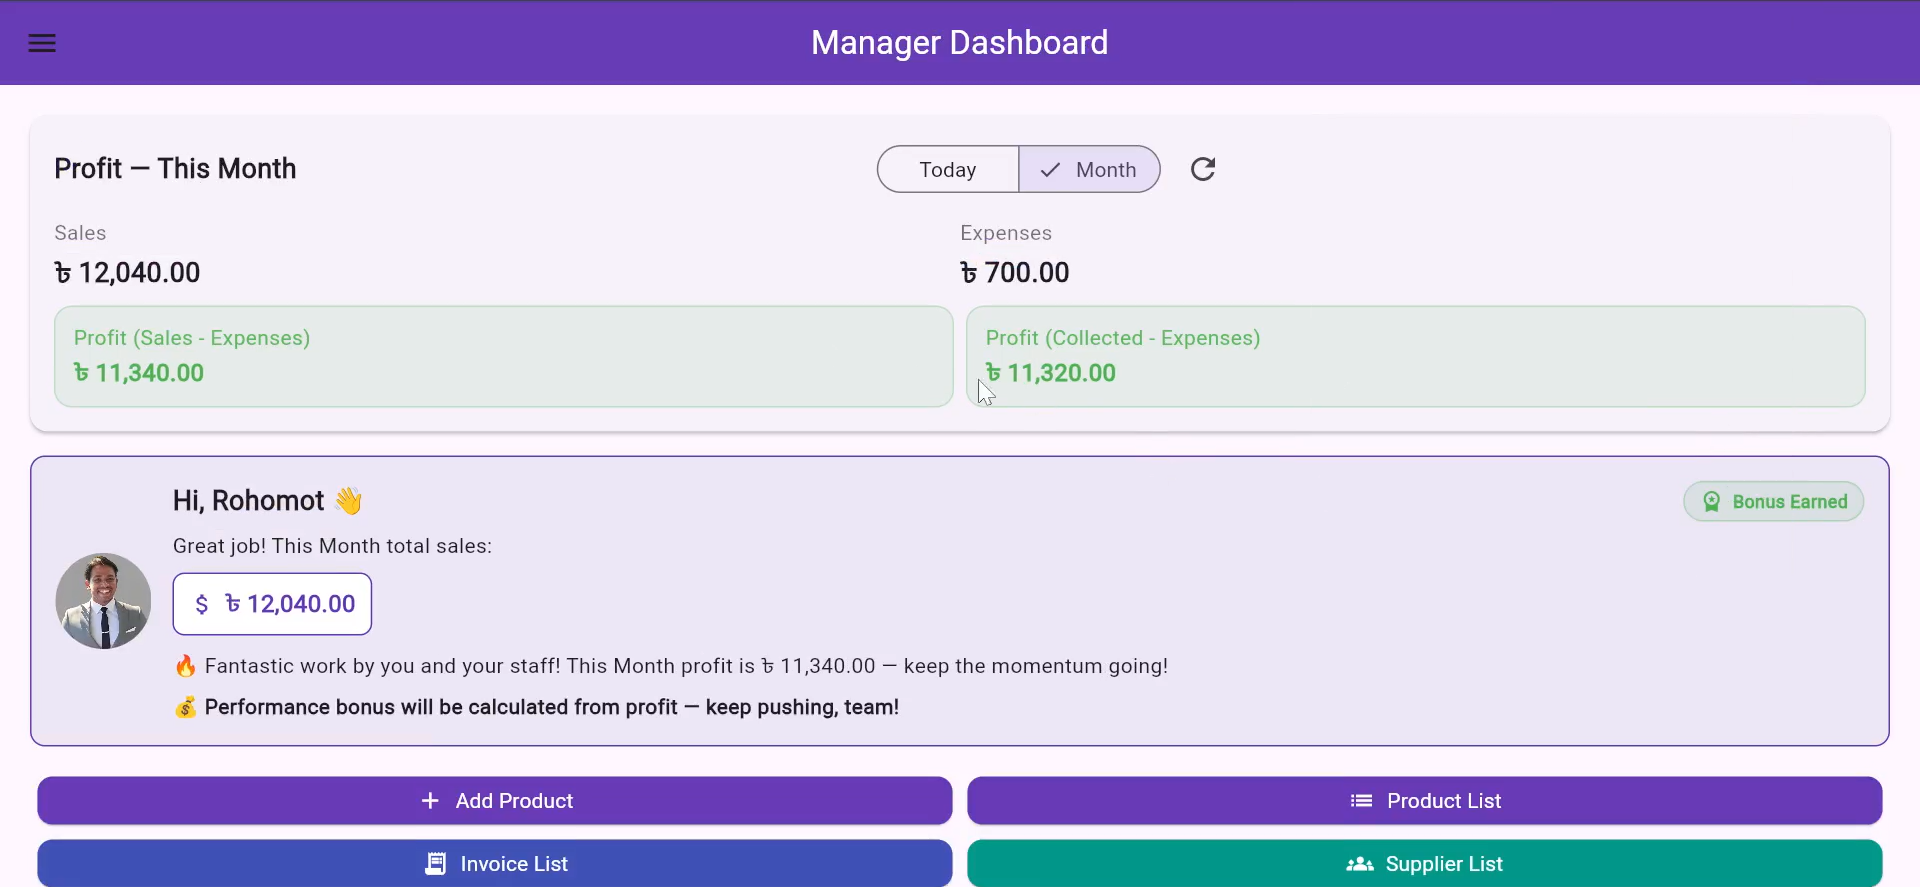Select the Month segment
The image size is (1920, 887).
(1089, 169)
